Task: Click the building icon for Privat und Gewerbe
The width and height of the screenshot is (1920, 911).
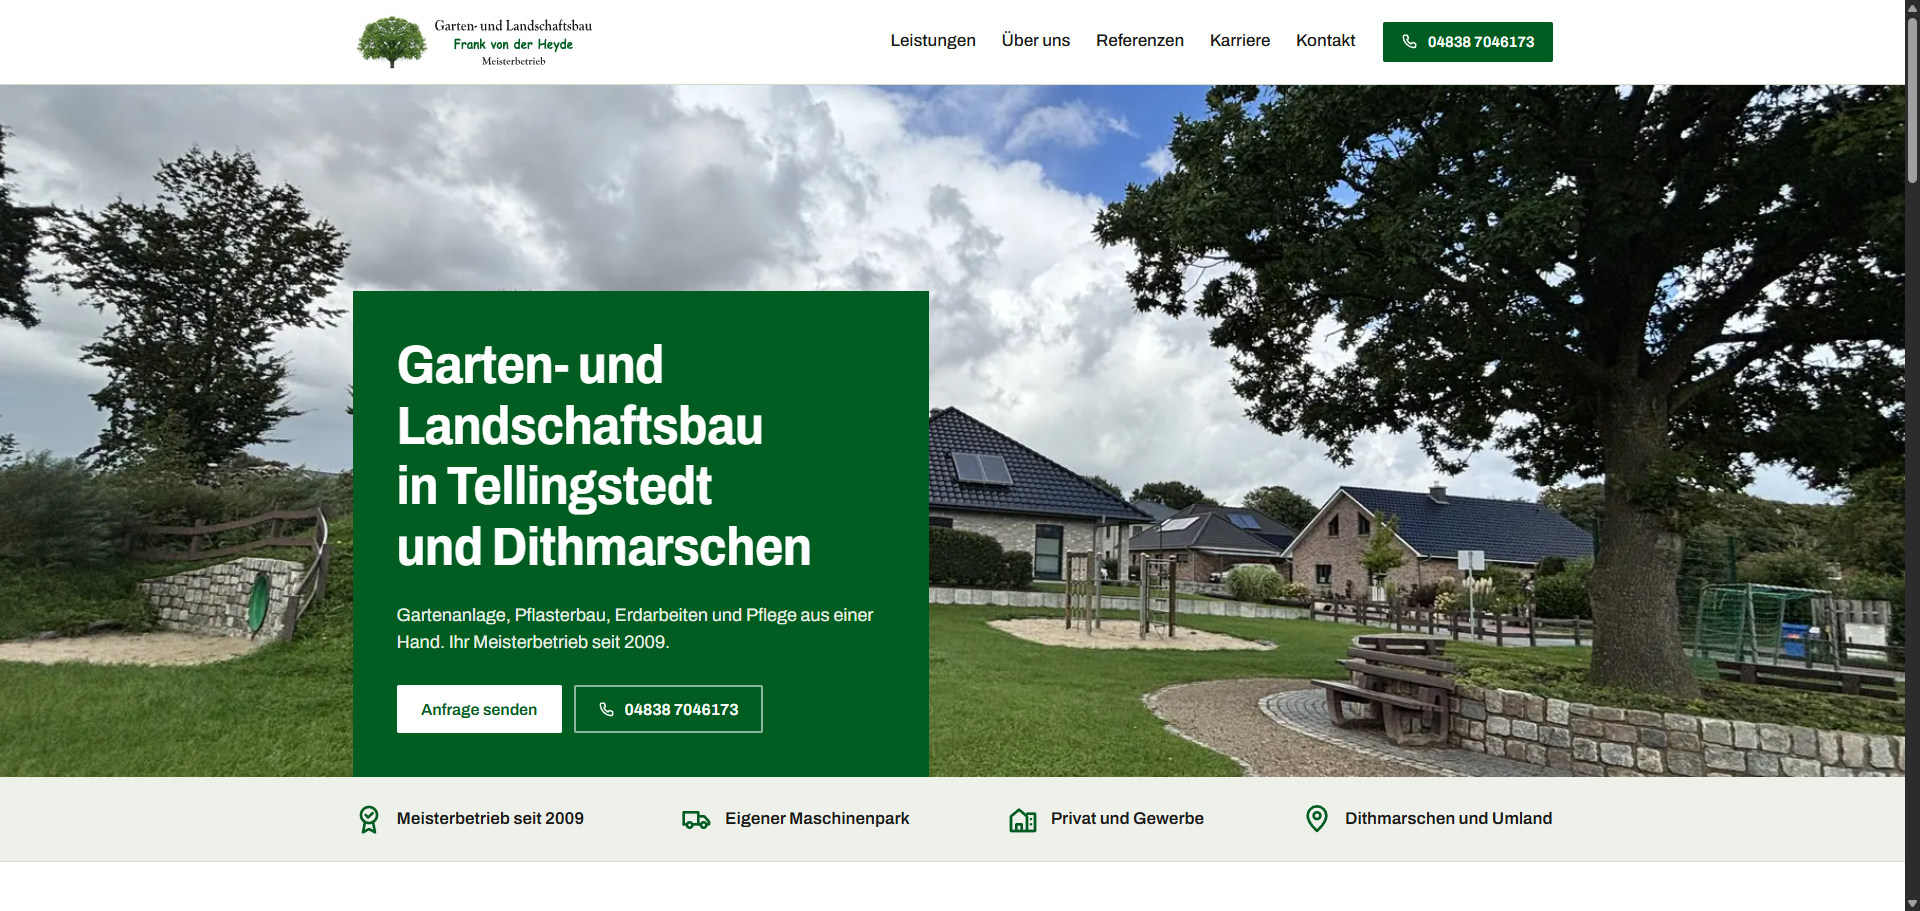Action: [1023, 820]
